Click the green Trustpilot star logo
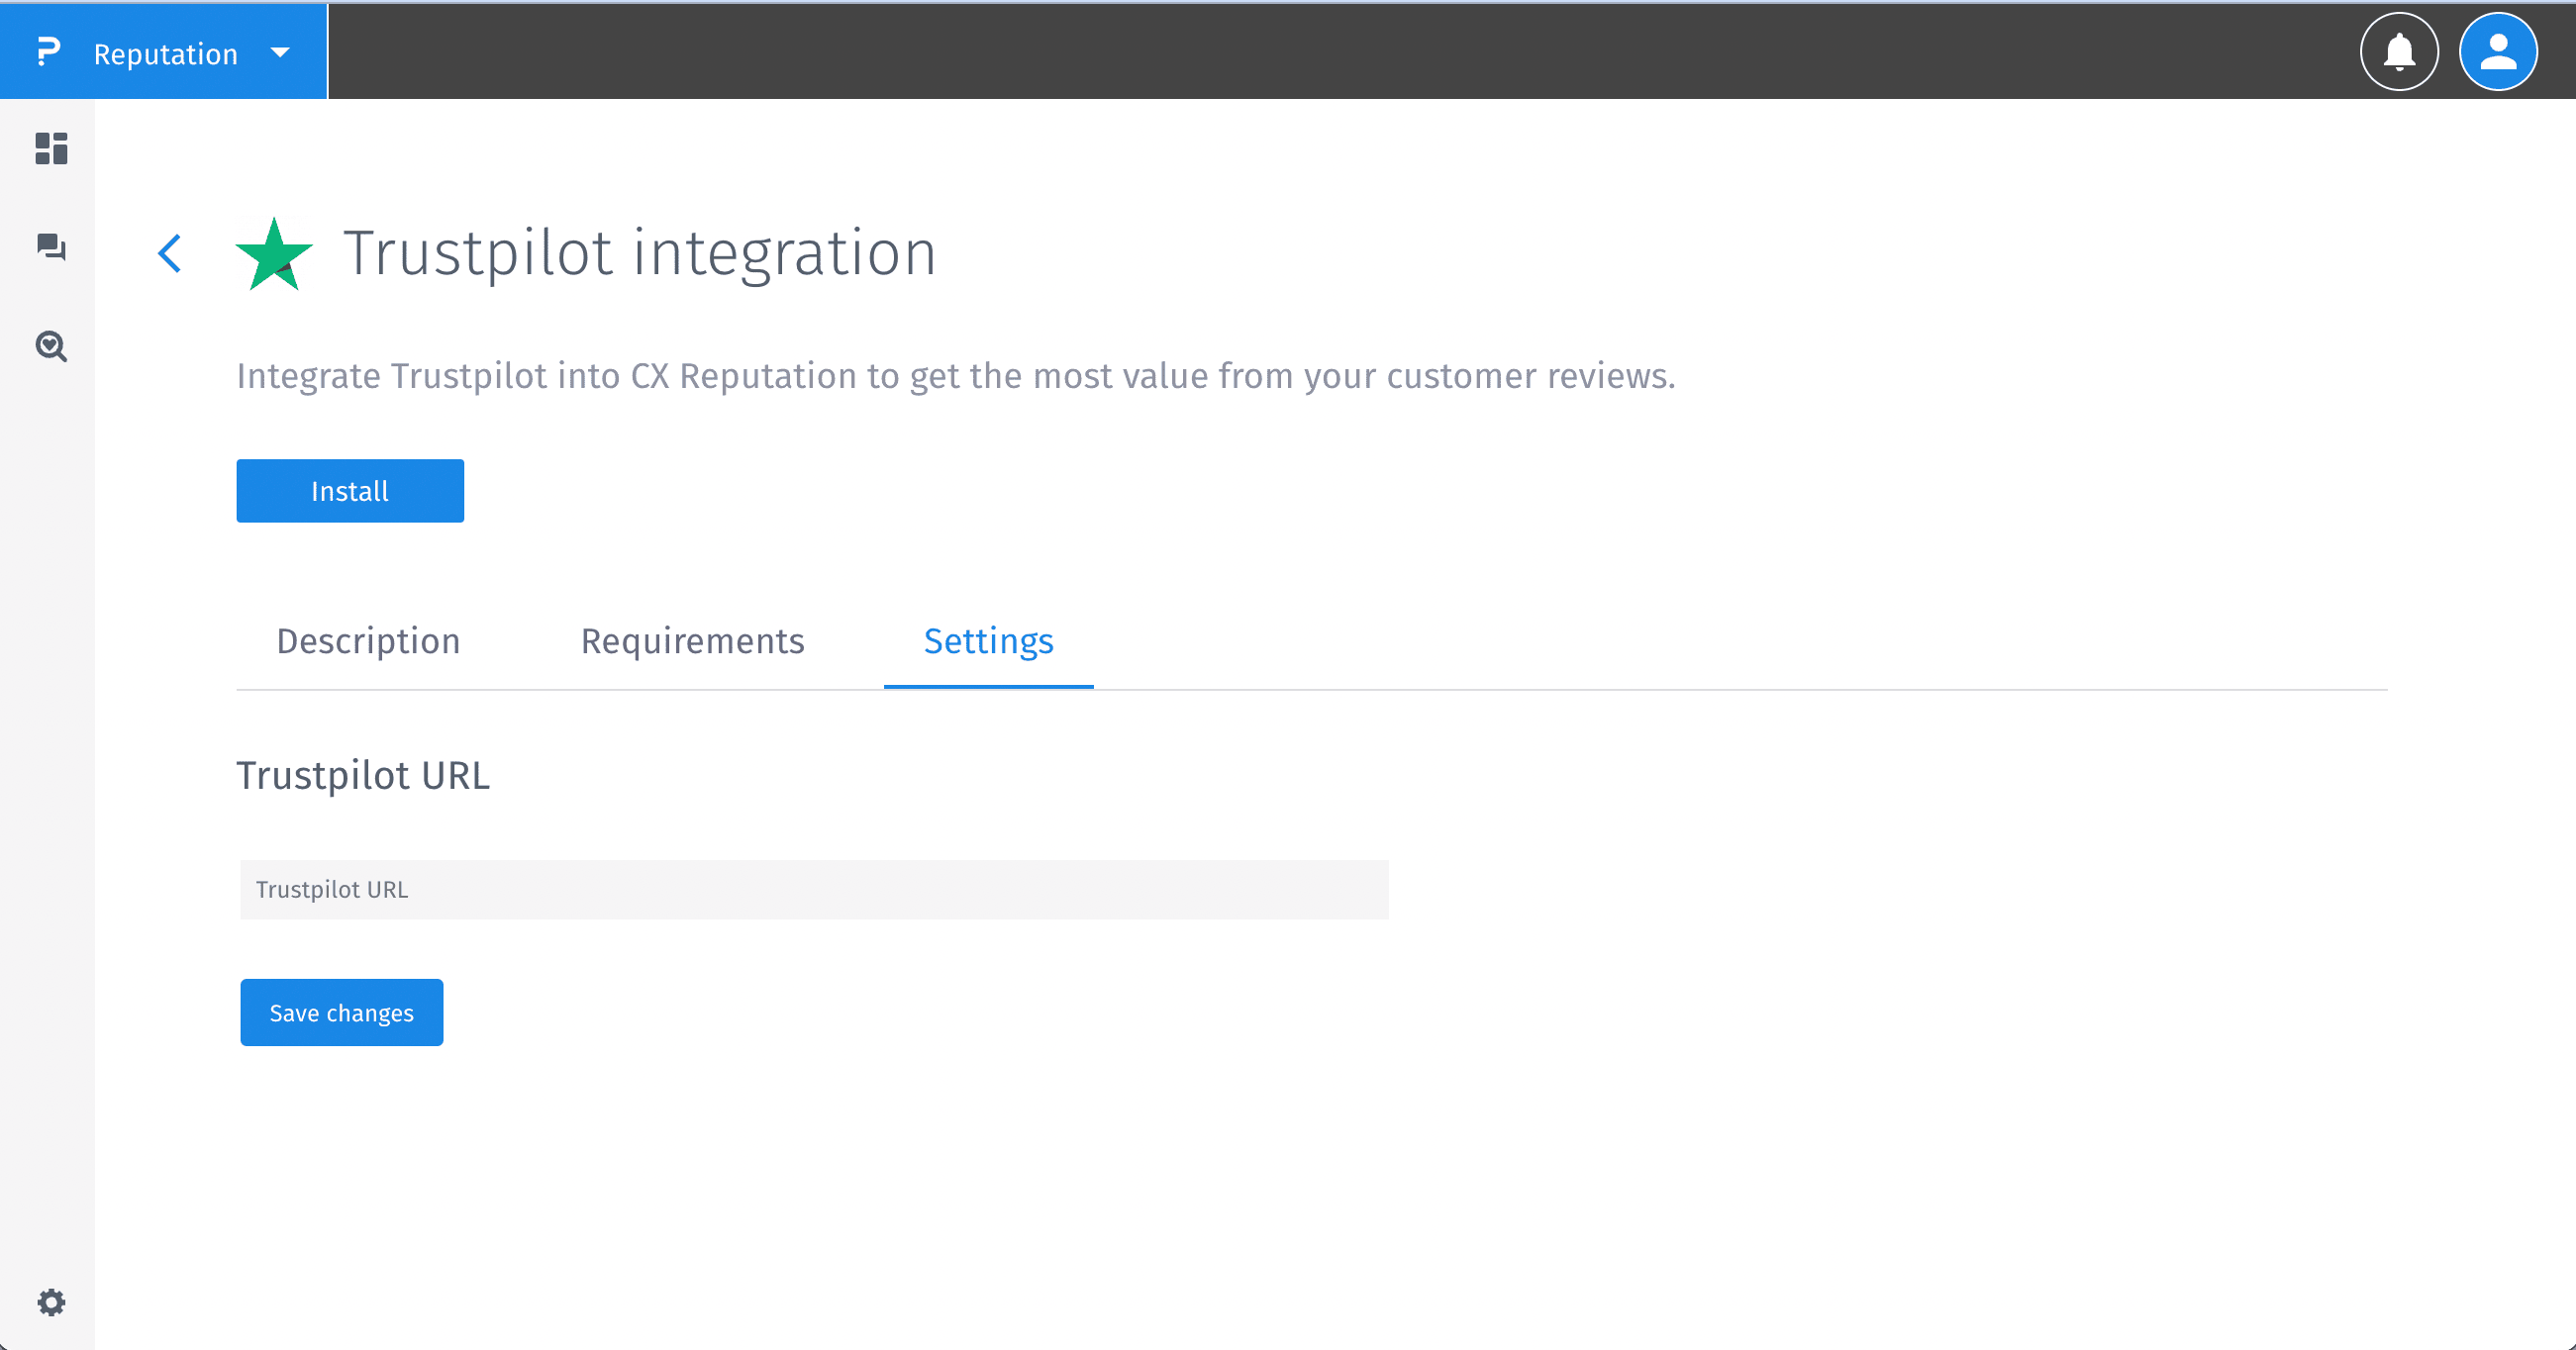 [273, 254]
